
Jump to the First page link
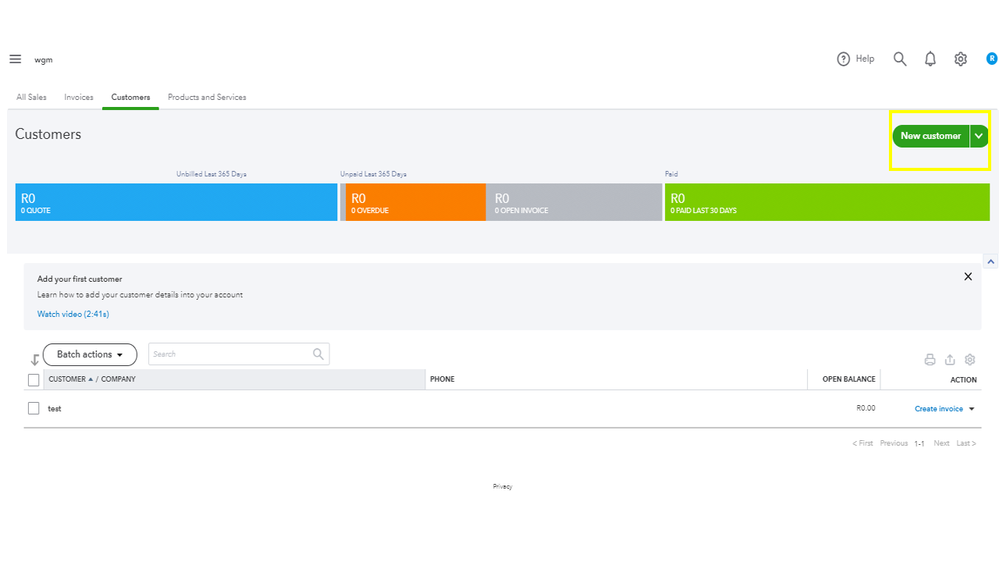[863, 443]
